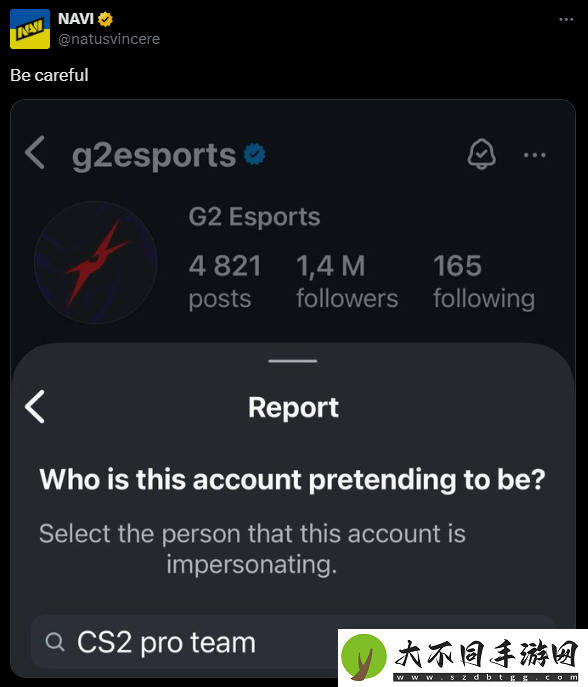The image size is (588, 687).
Task: Click the blue verified badge beside g2esports
Action: click(x=255, y=154)
